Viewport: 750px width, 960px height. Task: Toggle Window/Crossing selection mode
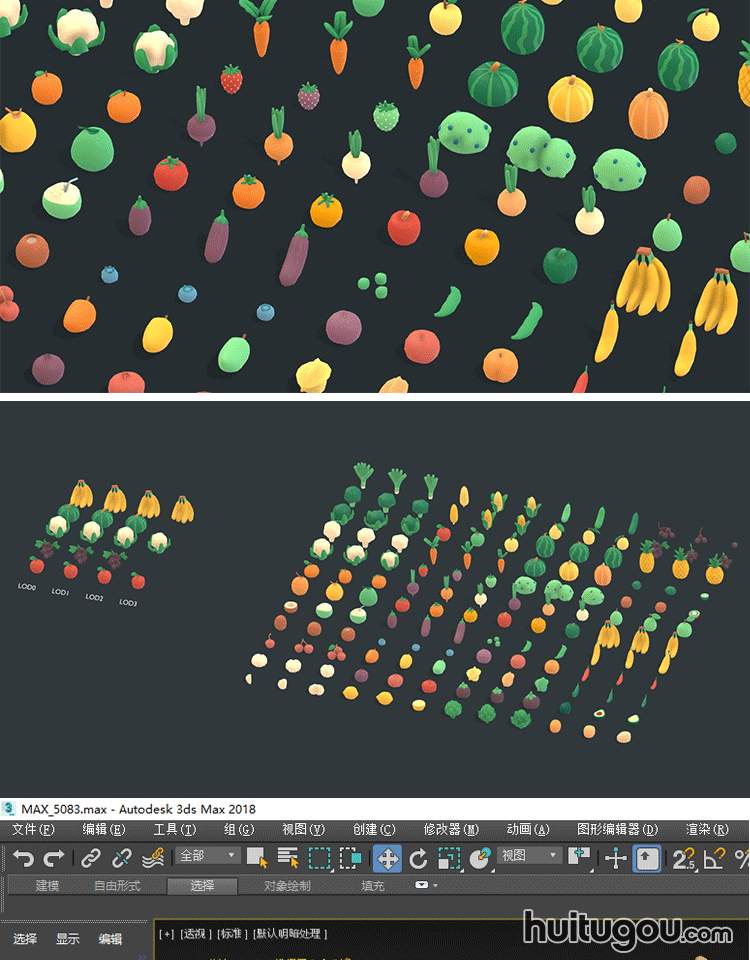point(350,858)
